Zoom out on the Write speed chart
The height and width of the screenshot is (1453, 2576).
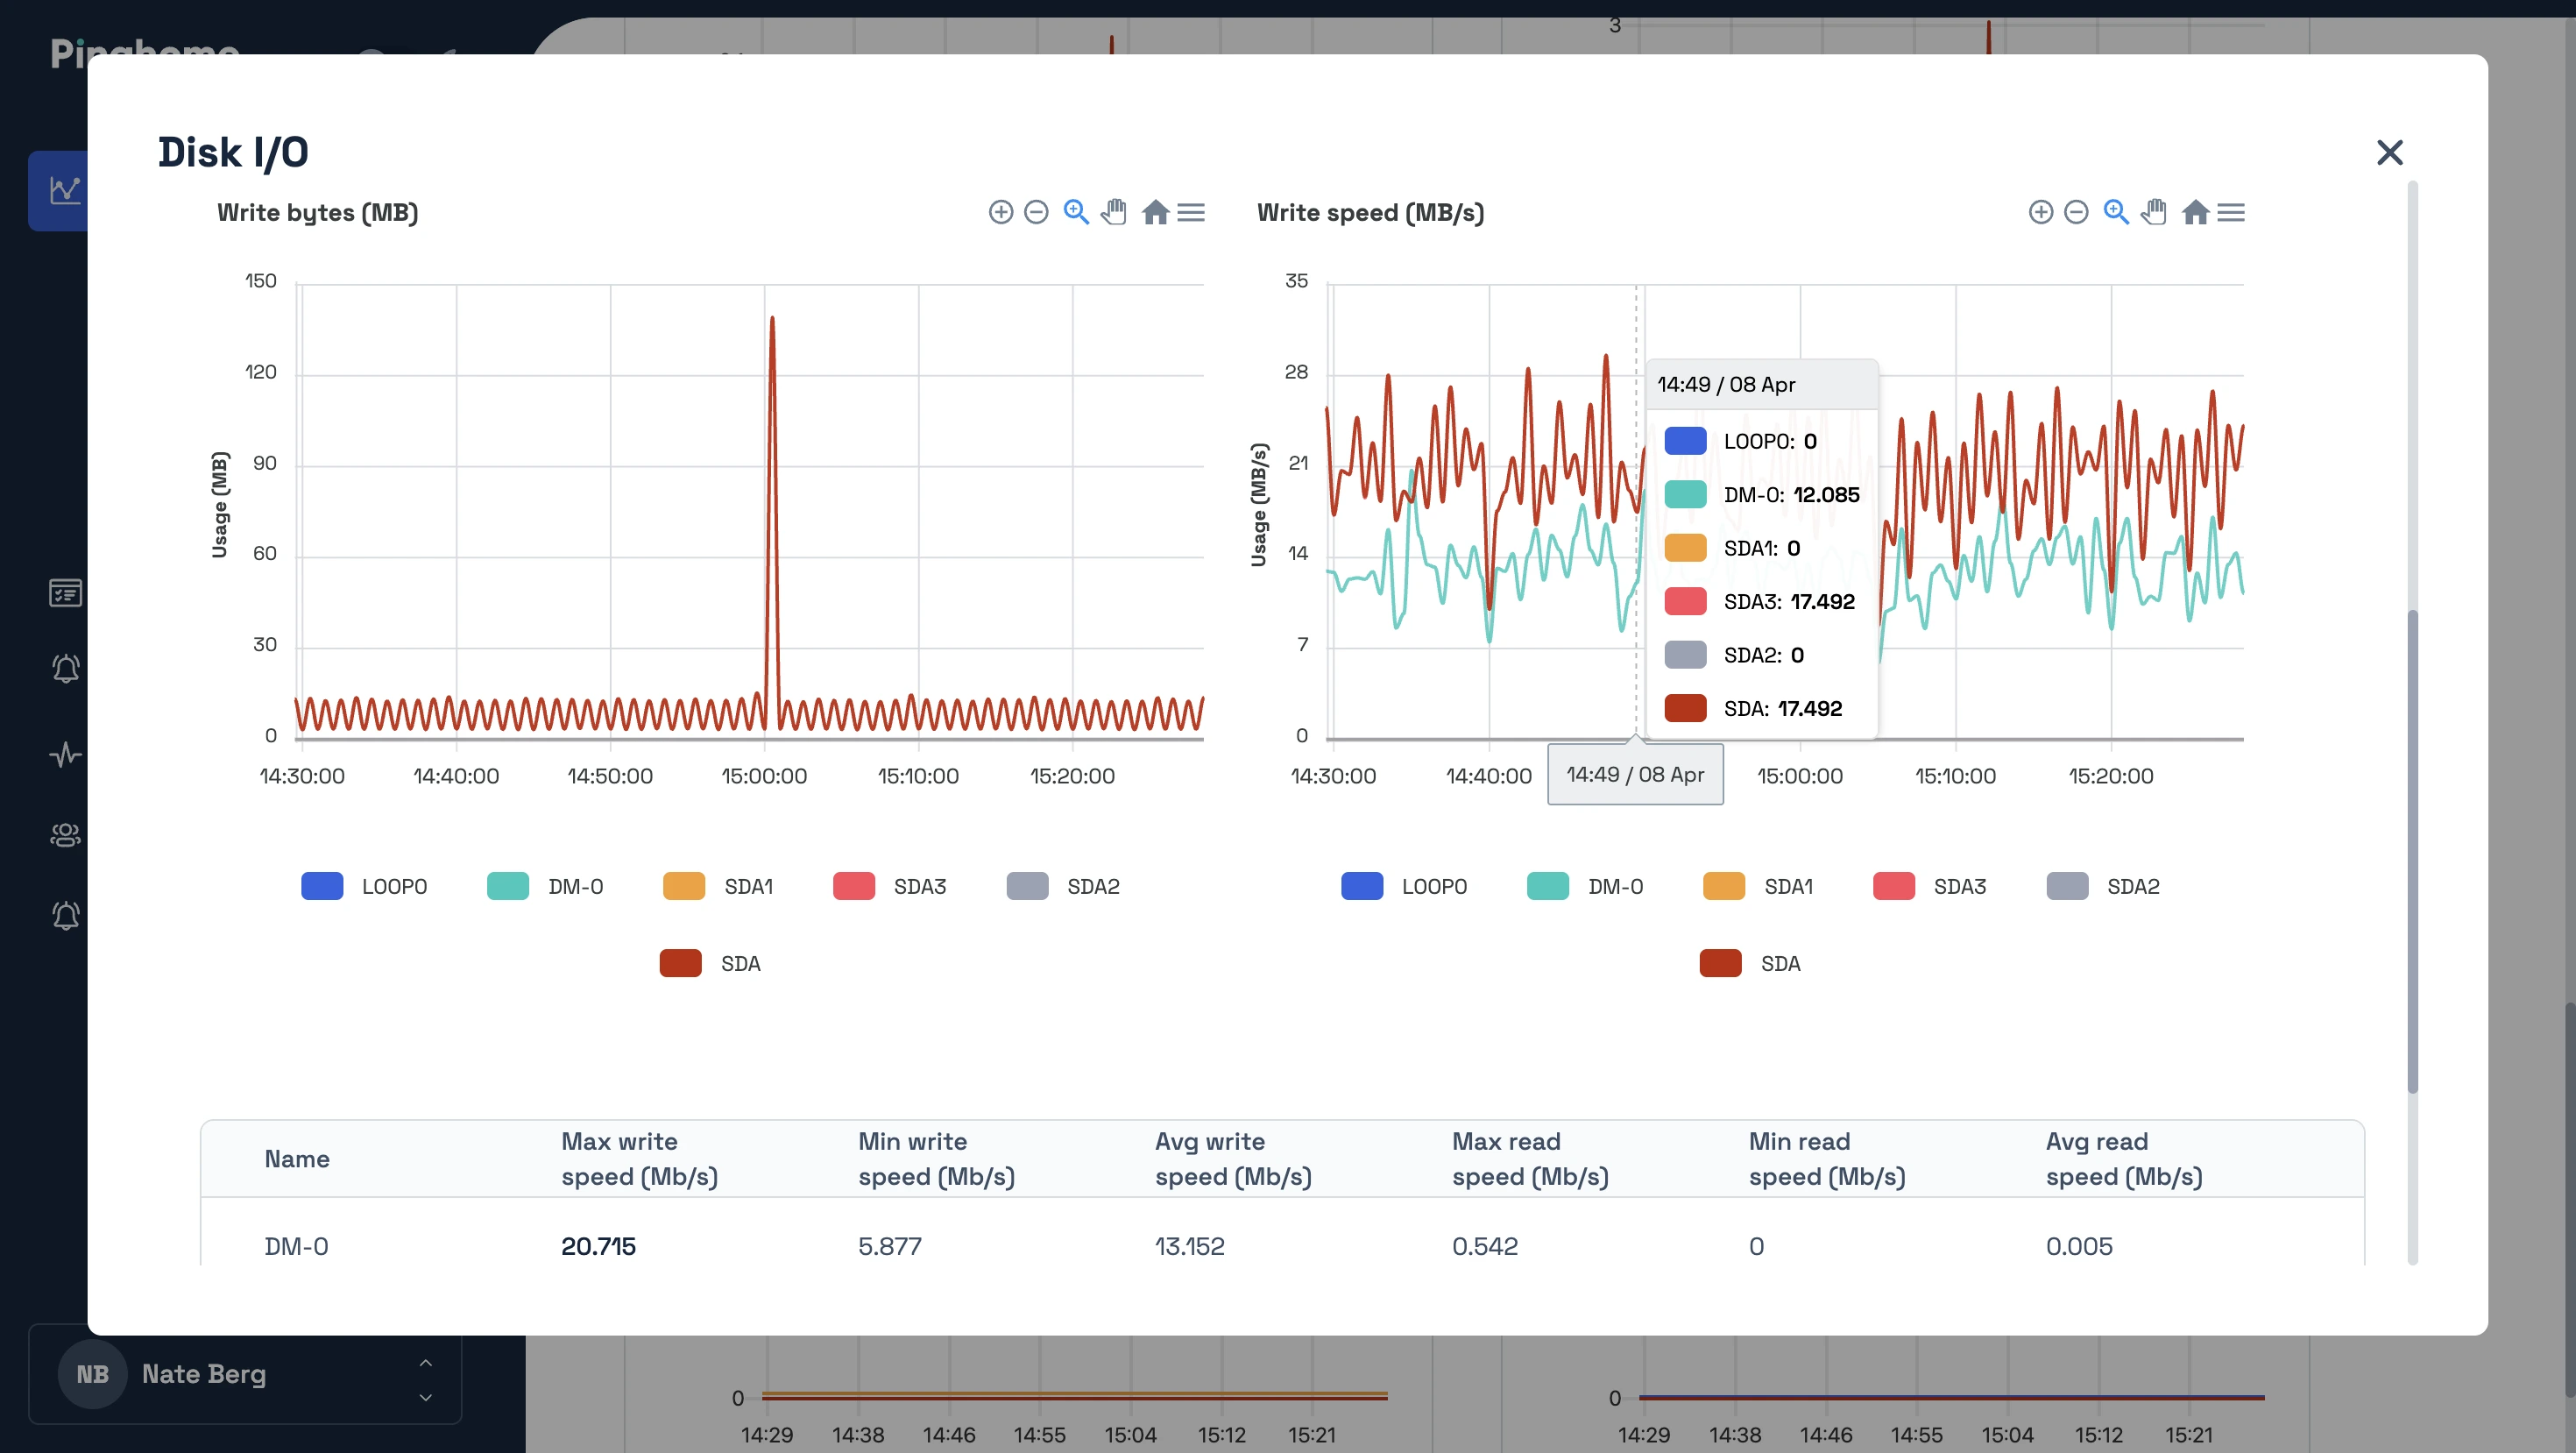pos(2077,212)
